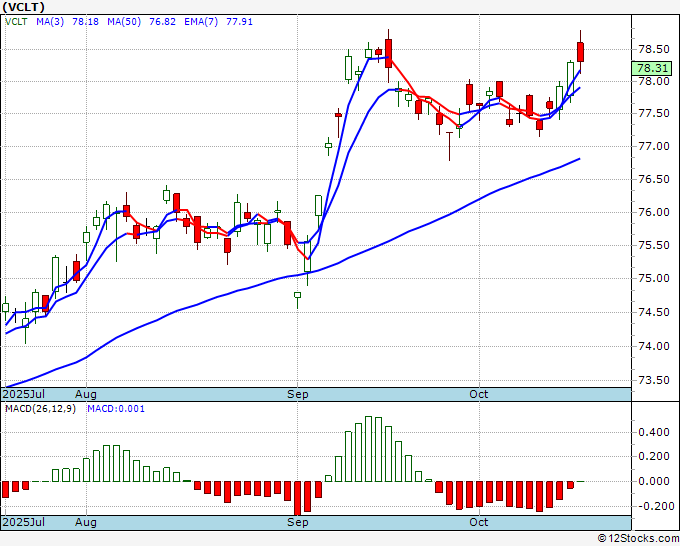The width and height of the screenshot is (680, 546).
Task: Click the 0.000 MACD axis label
Action: pyautogui.click(x=654, y=481)
